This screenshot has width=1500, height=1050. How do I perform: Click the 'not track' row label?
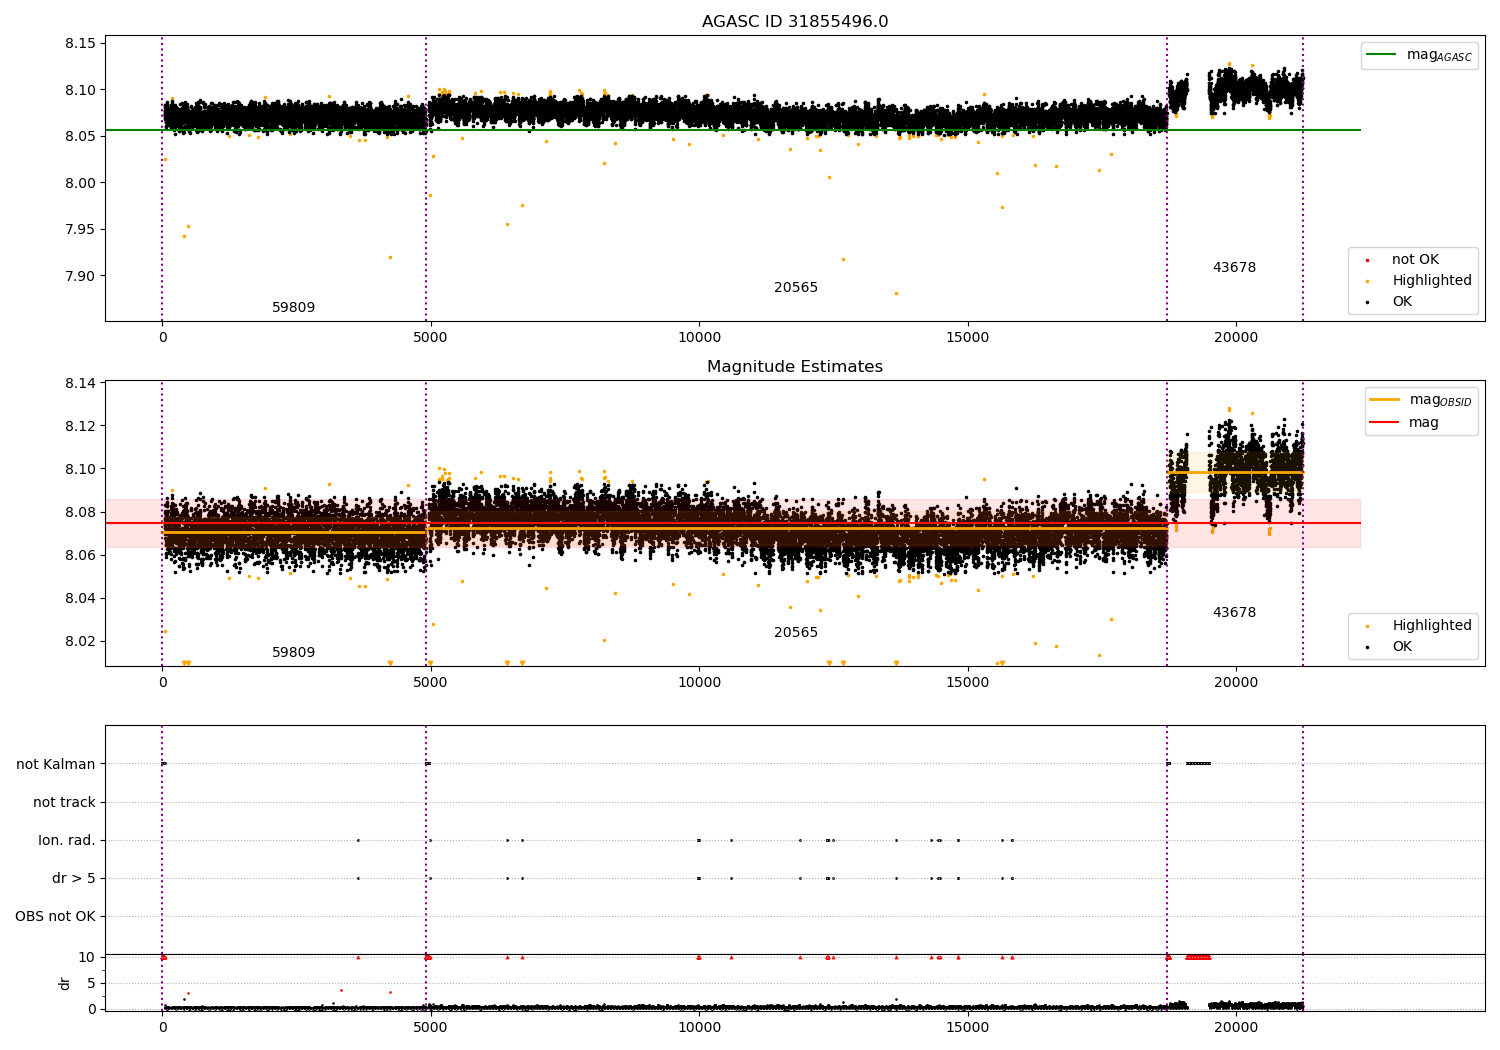pos(64,803)
